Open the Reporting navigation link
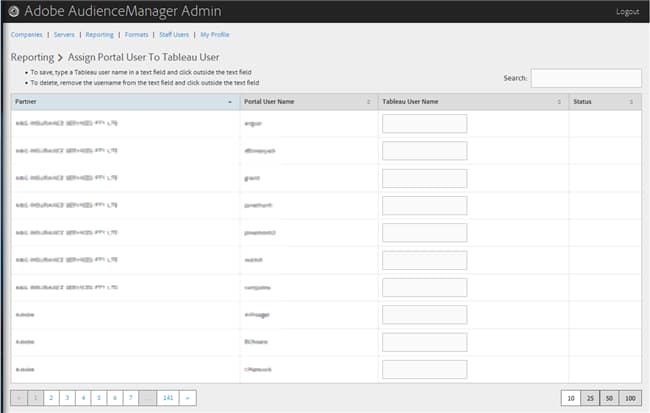Image resolution: width=650 pixels, height=413 pixels. pos(99,34)
